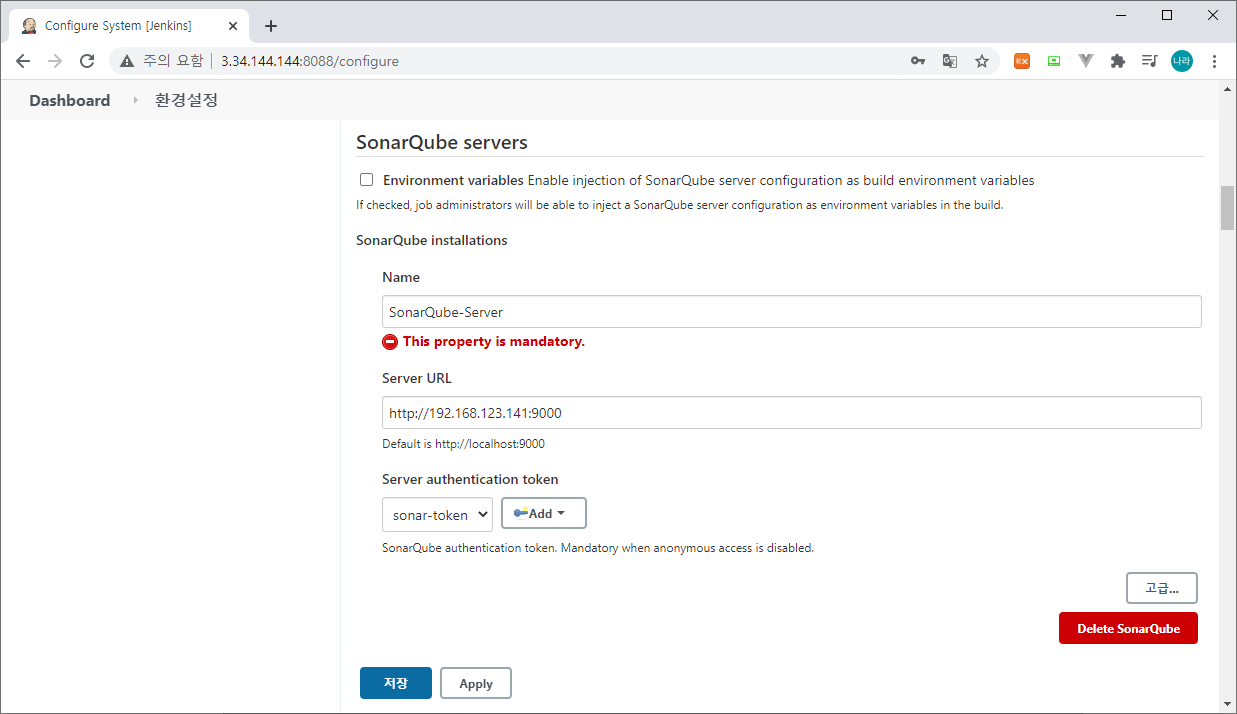The image size is (1237, 714).
Task: Click the green extension icon
Action: (x=1054, y=61)
